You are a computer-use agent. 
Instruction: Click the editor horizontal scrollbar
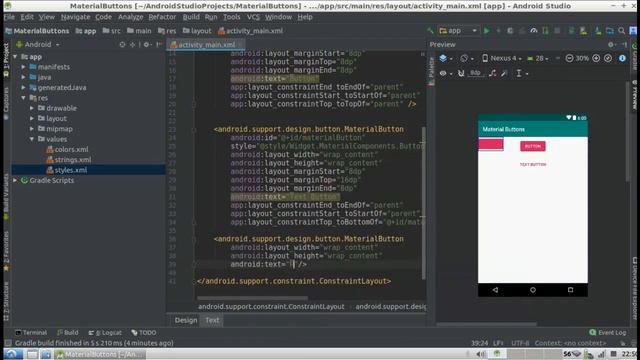(x=252, y=298)
